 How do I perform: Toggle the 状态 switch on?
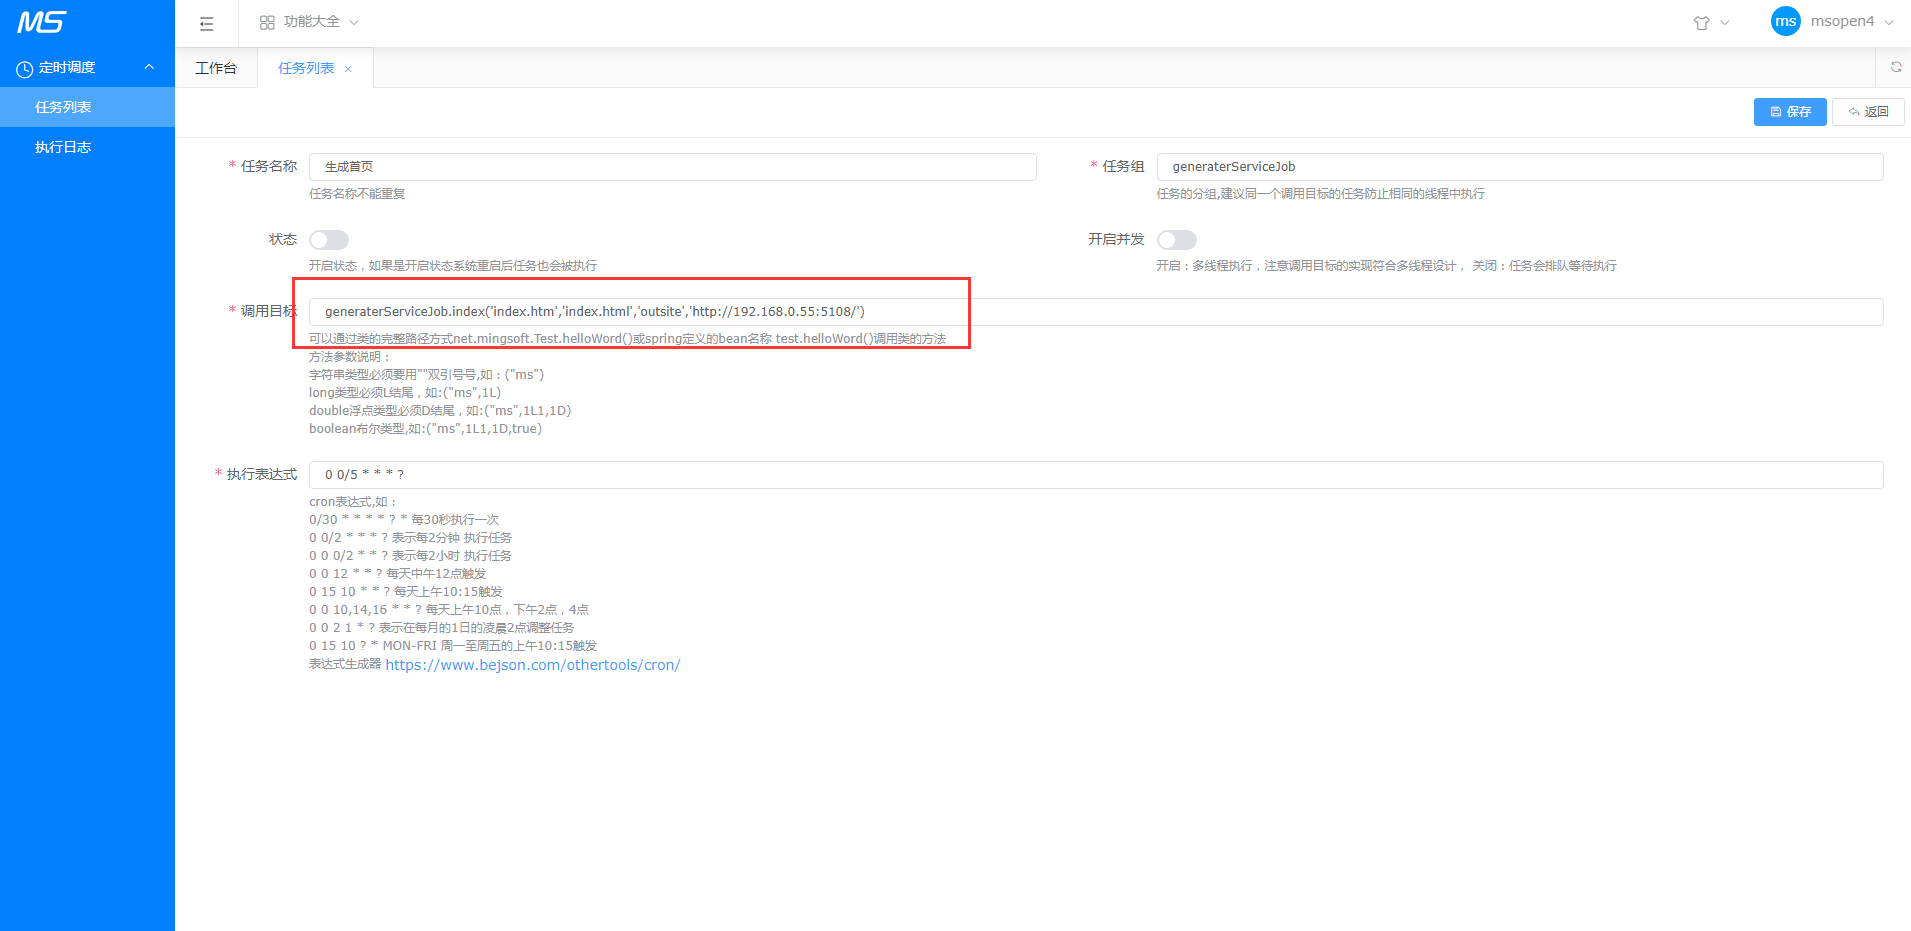(328, 240)
